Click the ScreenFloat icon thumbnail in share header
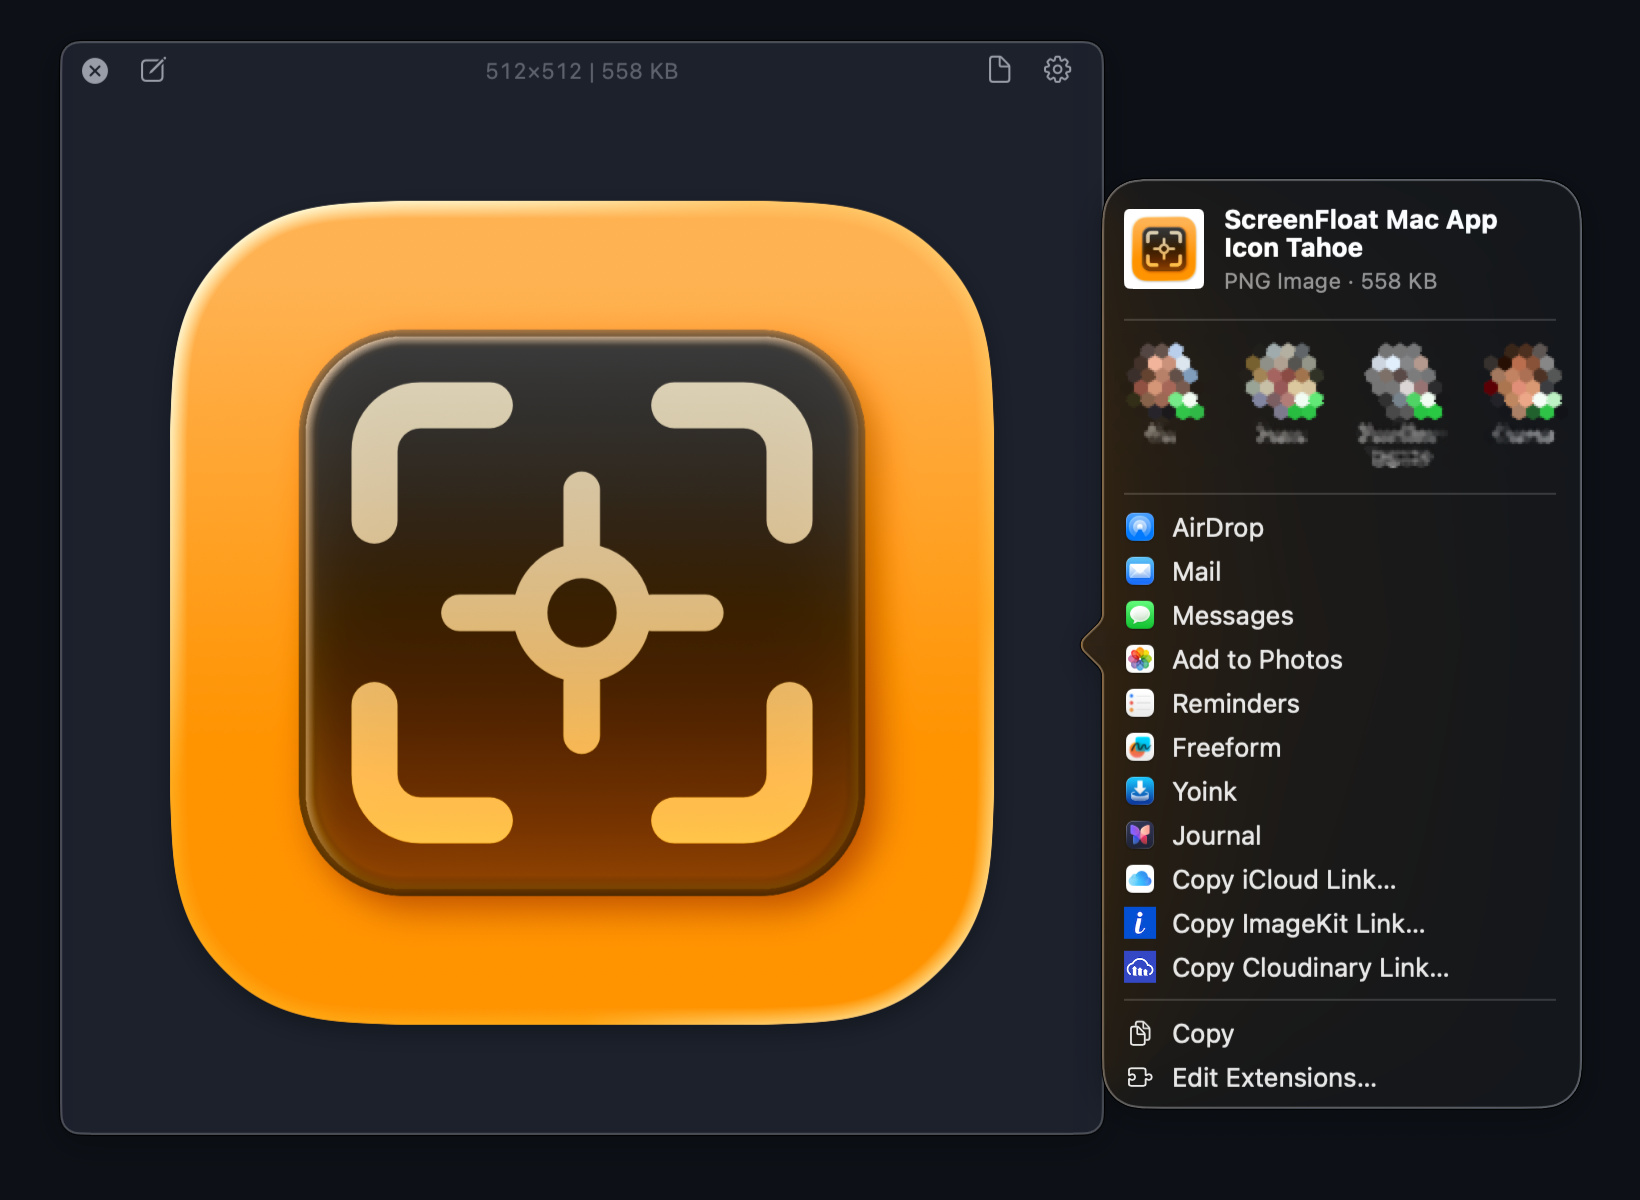Screen dimensions: 1640x1200 pos(1164,249)
